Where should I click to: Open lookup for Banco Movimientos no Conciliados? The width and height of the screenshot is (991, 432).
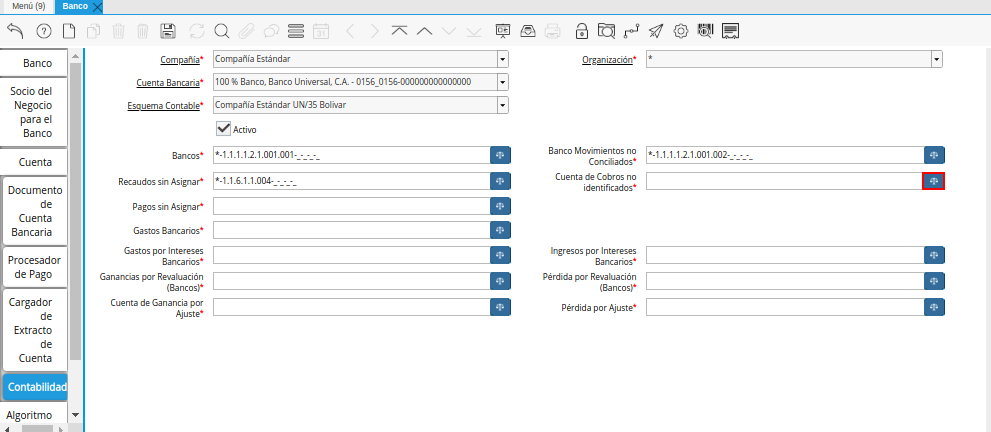934,155
